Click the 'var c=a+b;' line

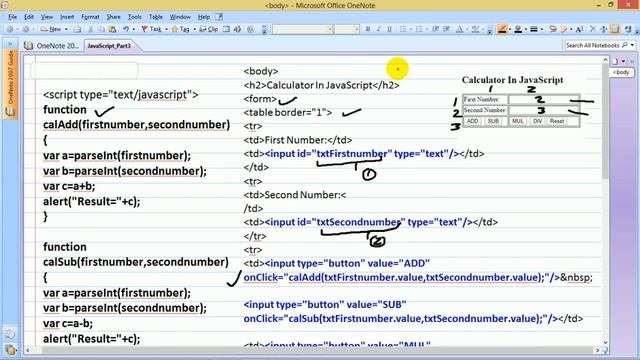pyautogui.click(x=69, y=186)
